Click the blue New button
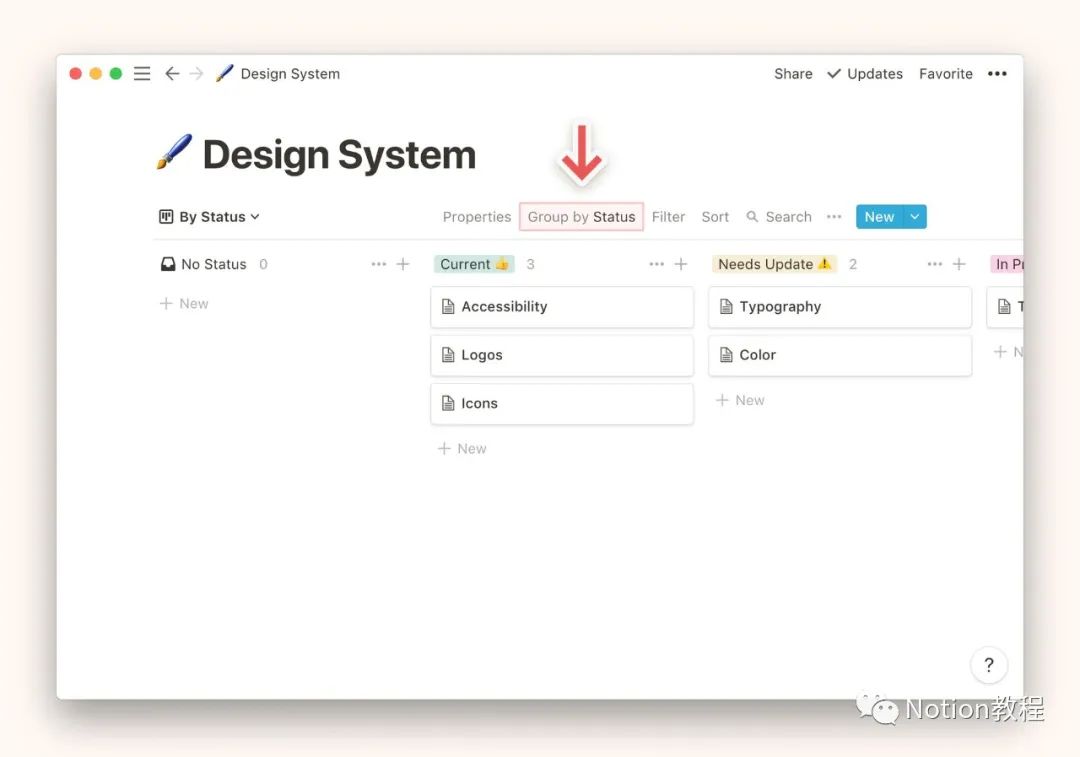Image resolution: width=1080 pixels, height=757 pixels. coord(879,217)
